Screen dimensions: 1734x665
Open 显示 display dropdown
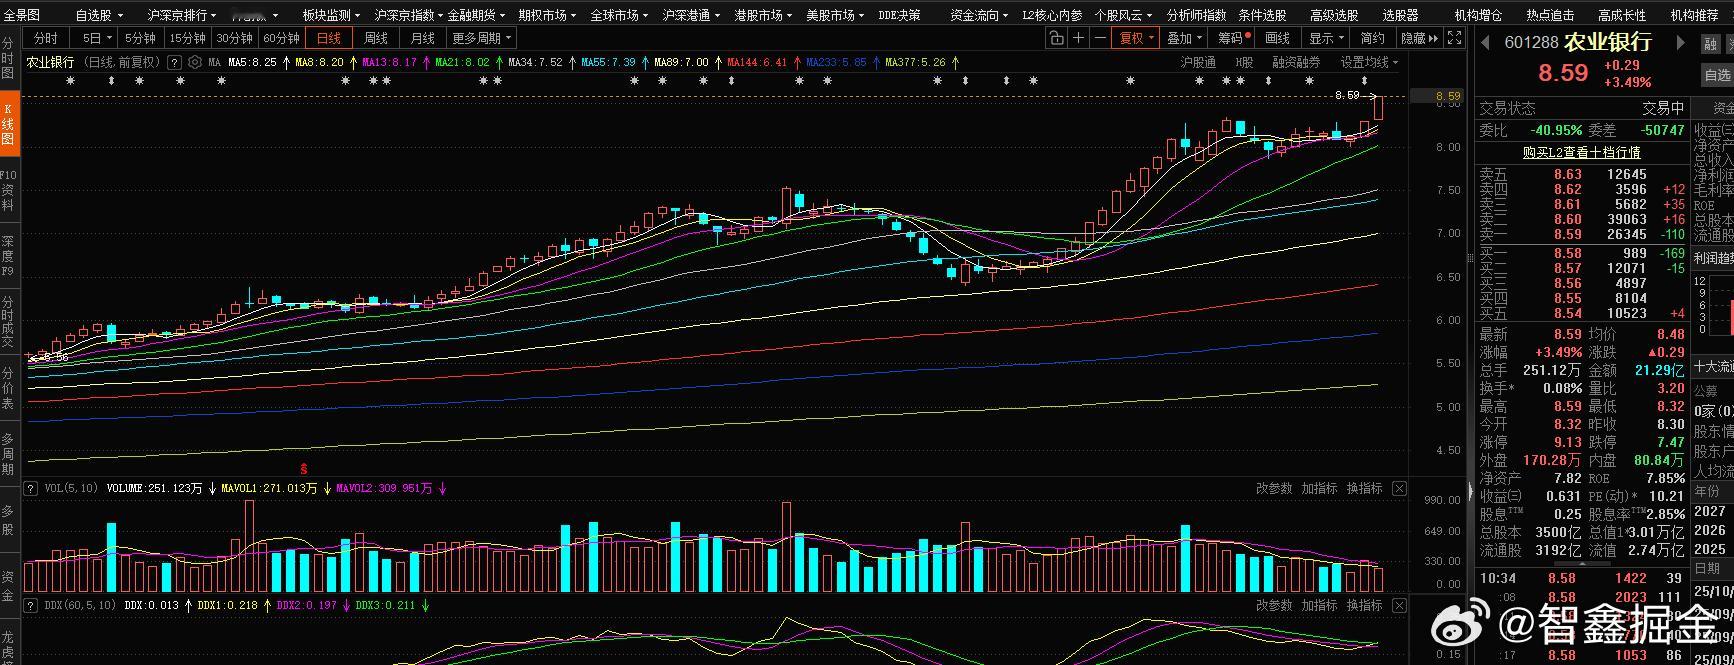point(1326,38)
